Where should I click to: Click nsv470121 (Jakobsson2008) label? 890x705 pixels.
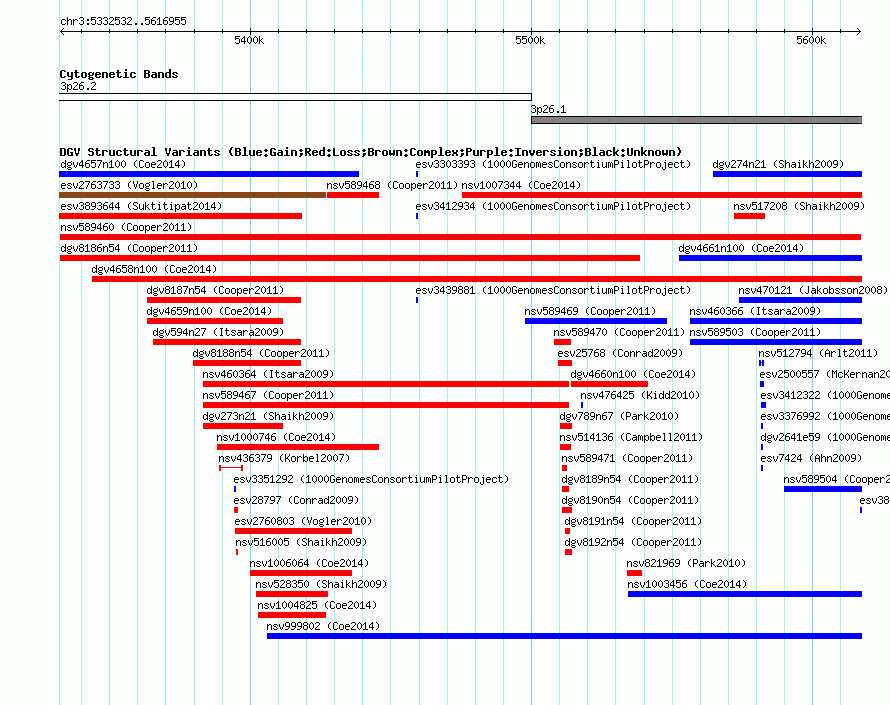click(813, 291)
